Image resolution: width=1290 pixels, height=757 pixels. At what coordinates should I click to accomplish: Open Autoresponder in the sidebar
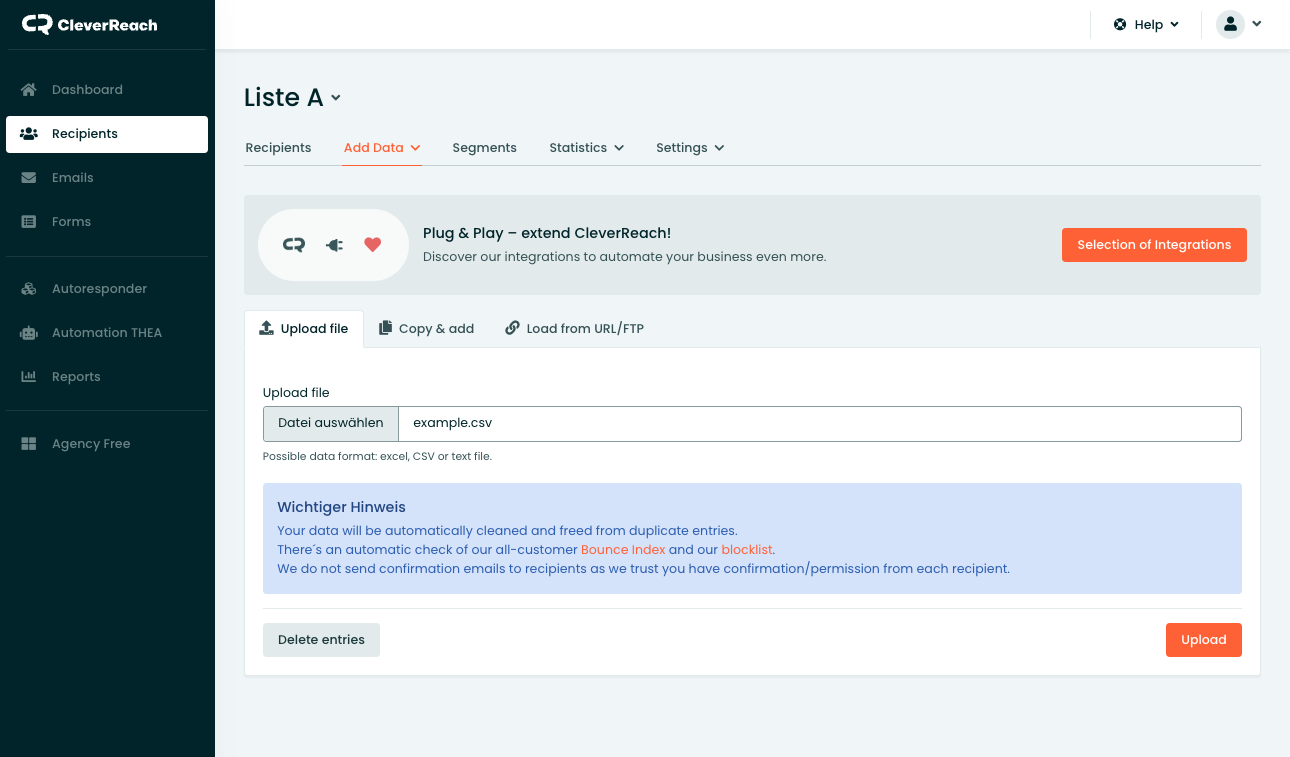click(107, 288)
